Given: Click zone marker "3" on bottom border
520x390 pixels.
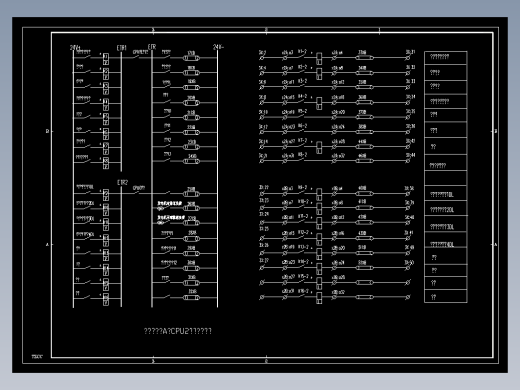Looking at the screenshot, I should (153, 361).
